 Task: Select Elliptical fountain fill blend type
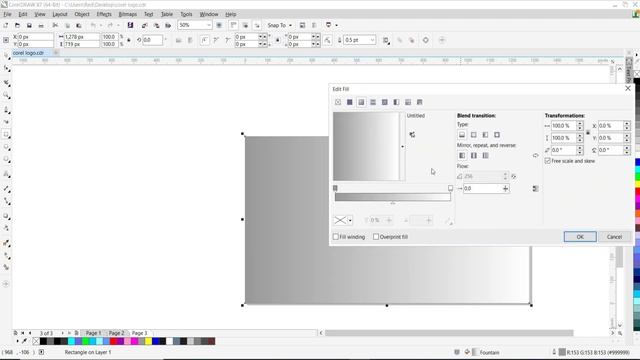coord(473,135)
